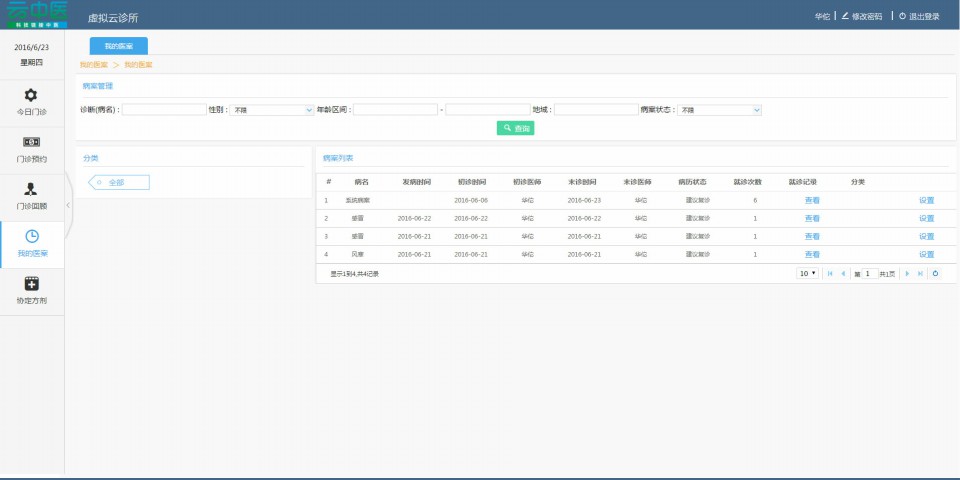
Task: Open 门诊预约 appointment icon
Action: 31,142
